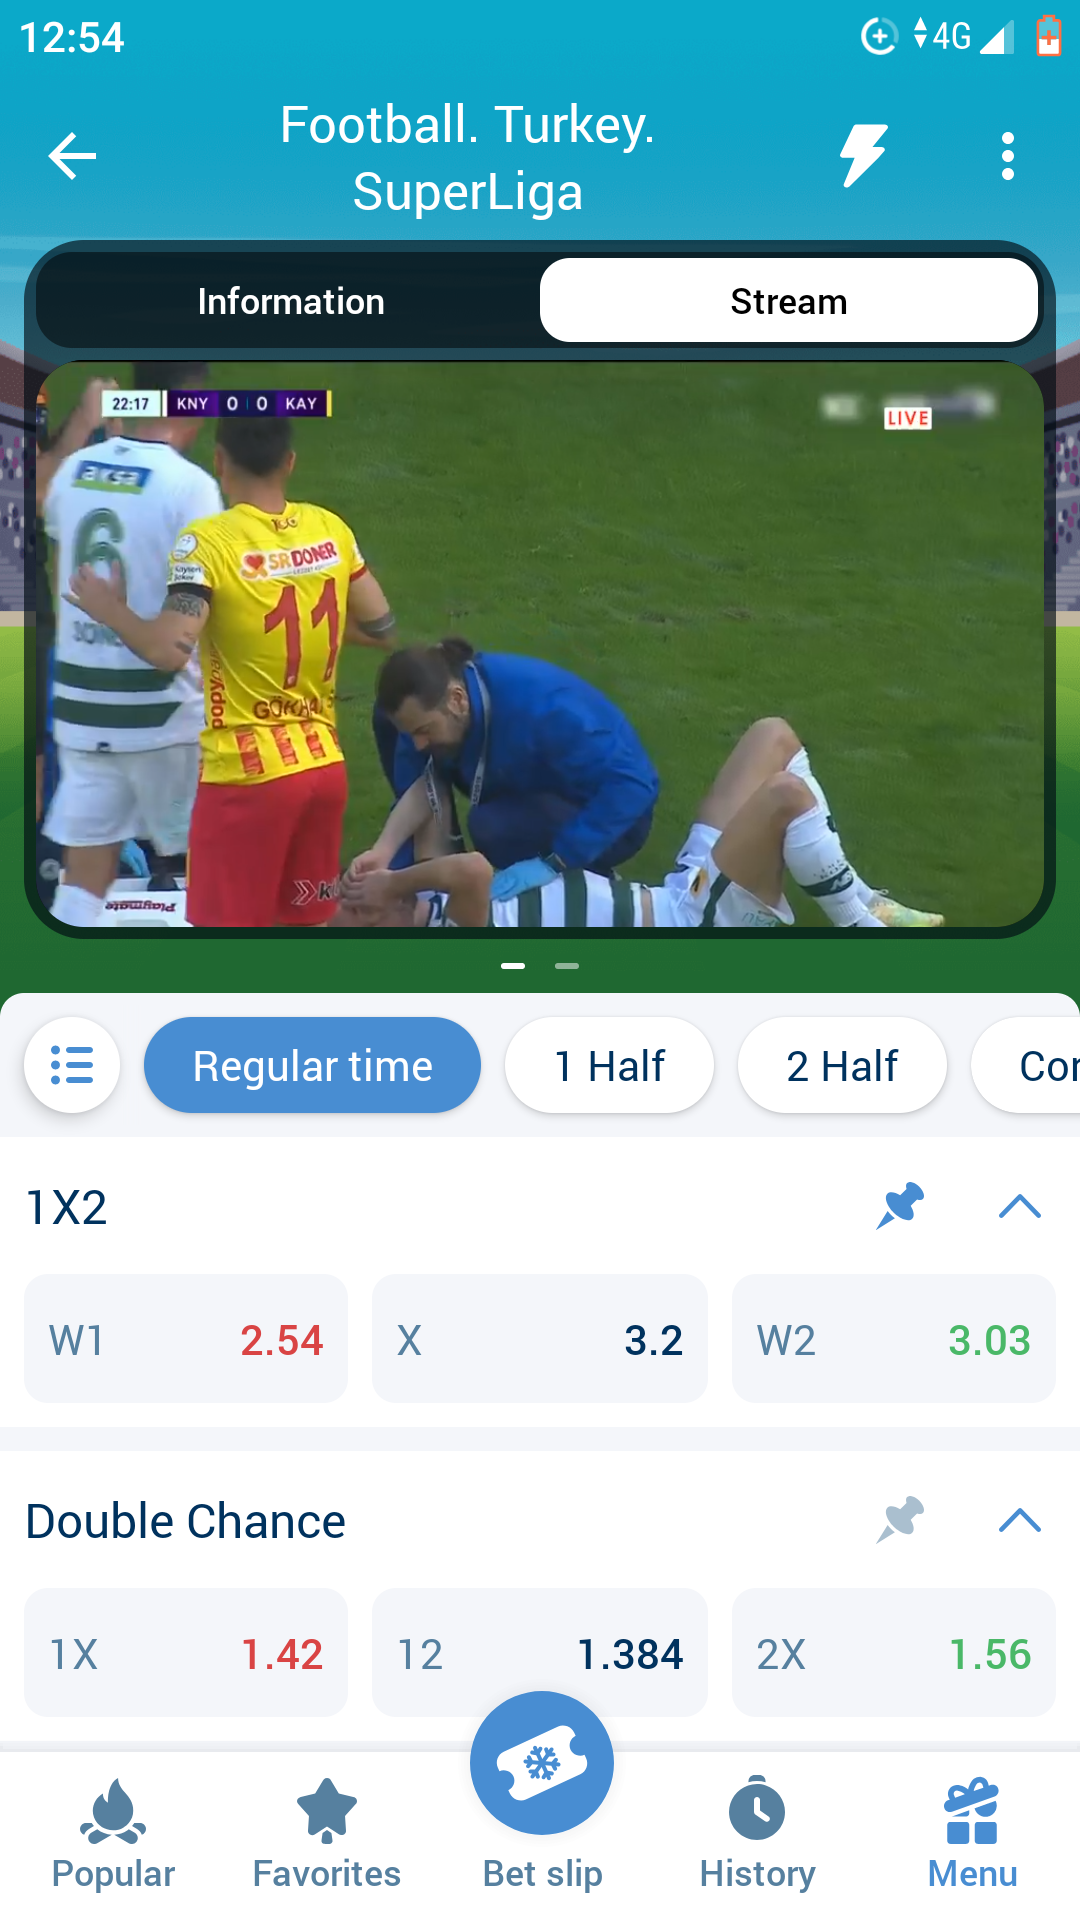Image resolution: width=1080 pixels, height=1920 pixels.
Task: Tap the lightning bolt quick bet icon
Action: point(863,156)
